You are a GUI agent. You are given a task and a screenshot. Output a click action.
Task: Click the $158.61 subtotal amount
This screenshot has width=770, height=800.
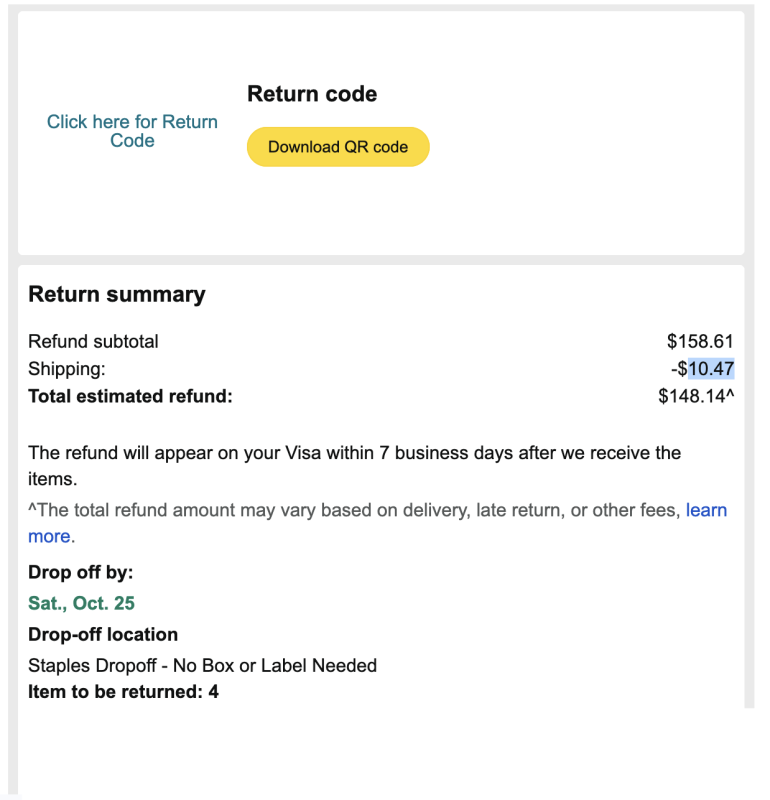(700, 341)
